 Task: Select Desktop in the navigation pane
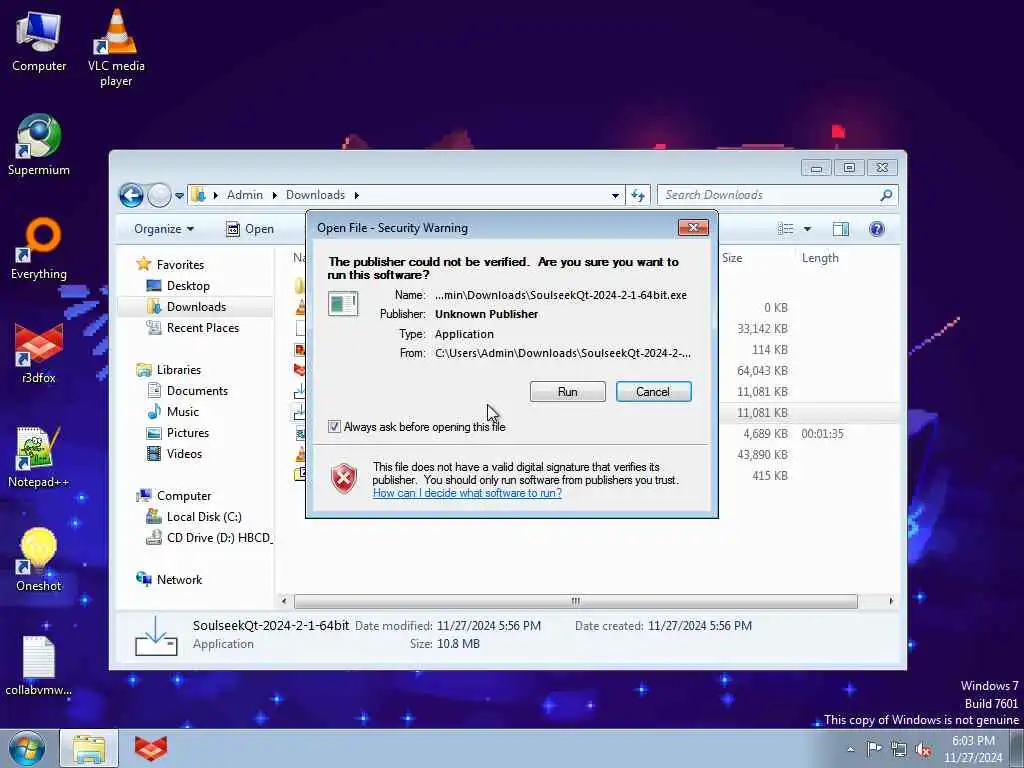pyautogui.click(x=188, y=285)
